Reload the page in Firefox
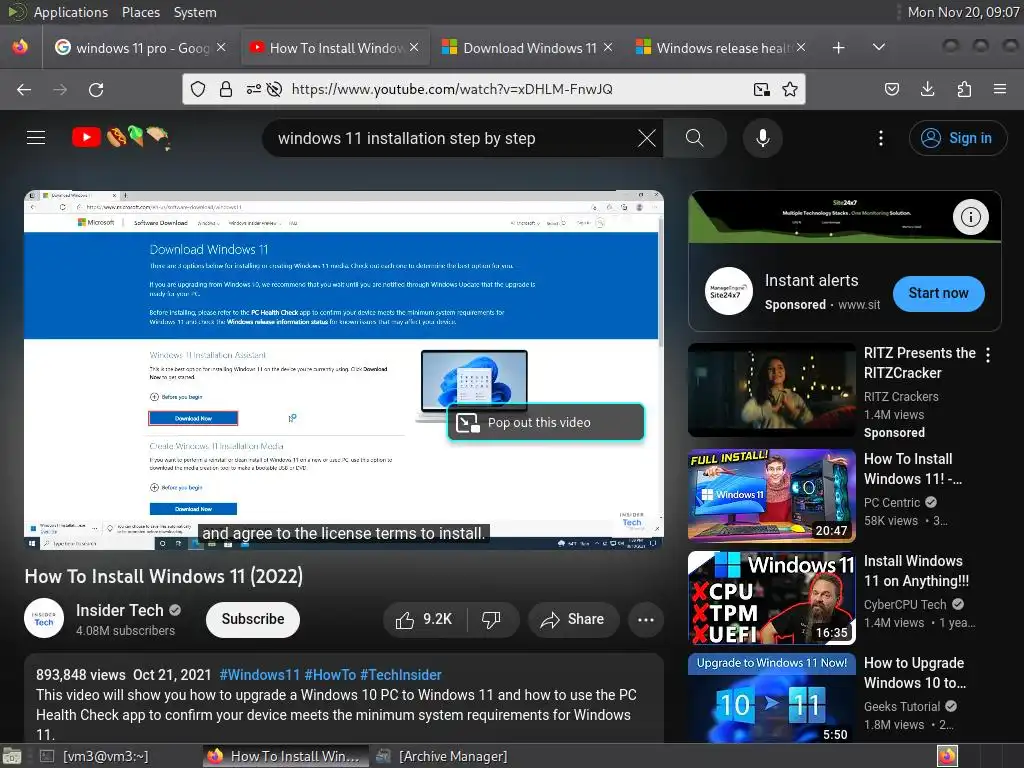 click(x=96, y=89)
